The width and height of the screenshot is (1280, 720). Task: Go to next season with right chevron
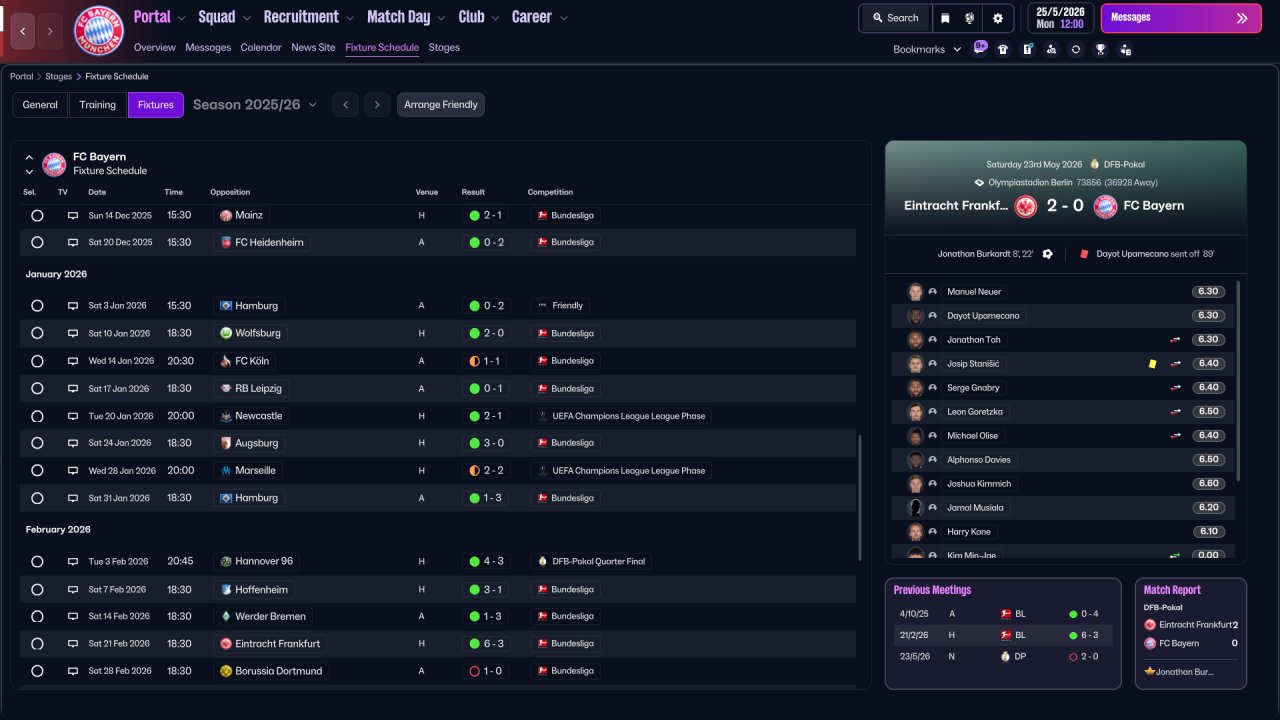point(377,105)
